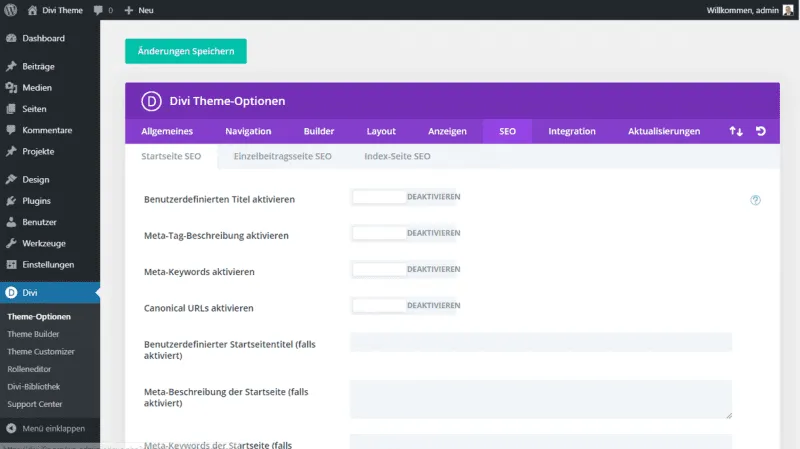Click the plus icon next to Neu

[x=129, y=10]
